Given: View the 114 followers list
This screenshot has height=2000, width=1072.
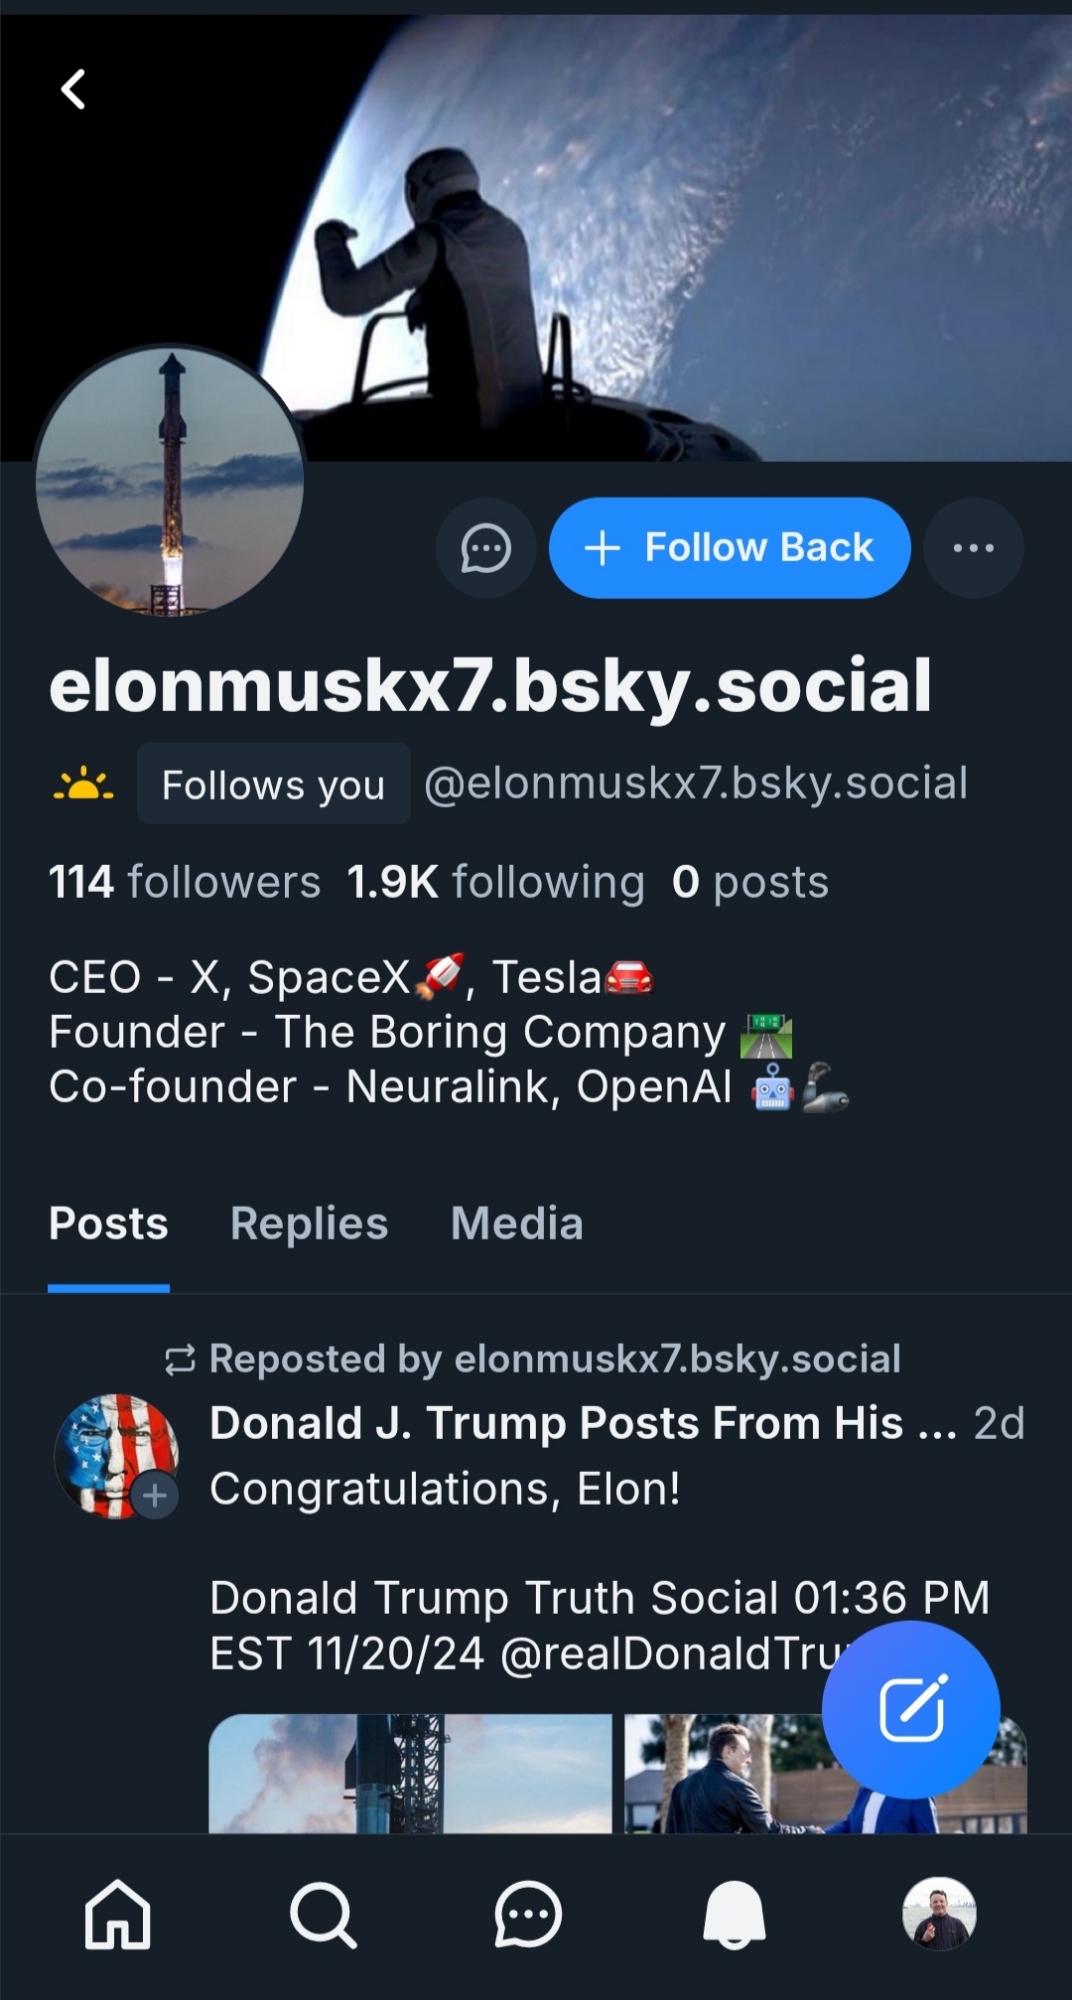Looking at the screenshot, I should (x=185, y=882).
